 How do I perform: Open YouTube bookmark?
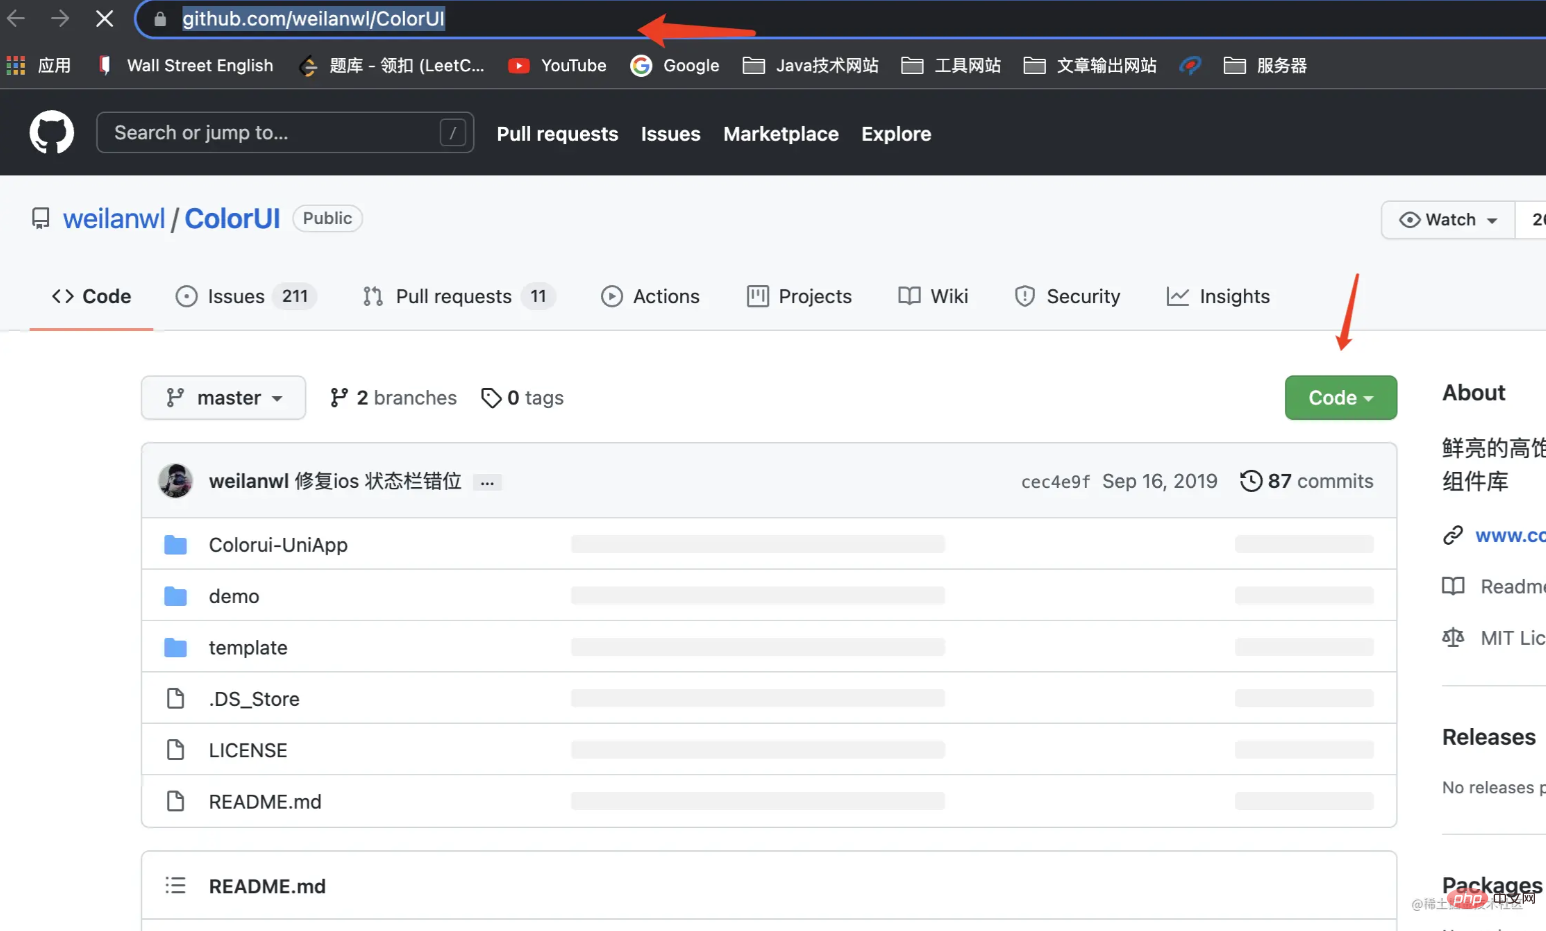(x=557, y=65)
